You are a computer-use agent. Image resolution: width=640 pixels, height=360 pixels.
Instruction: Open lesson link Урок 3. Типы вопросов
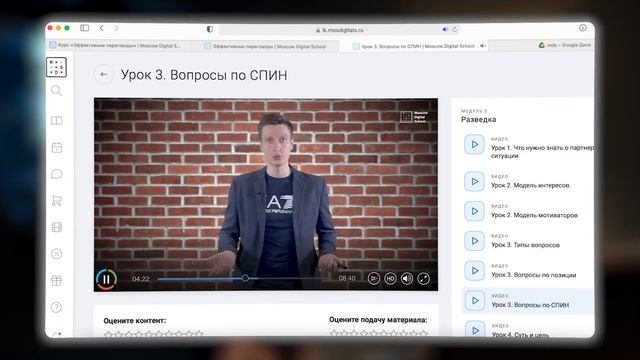coord(525,245)
